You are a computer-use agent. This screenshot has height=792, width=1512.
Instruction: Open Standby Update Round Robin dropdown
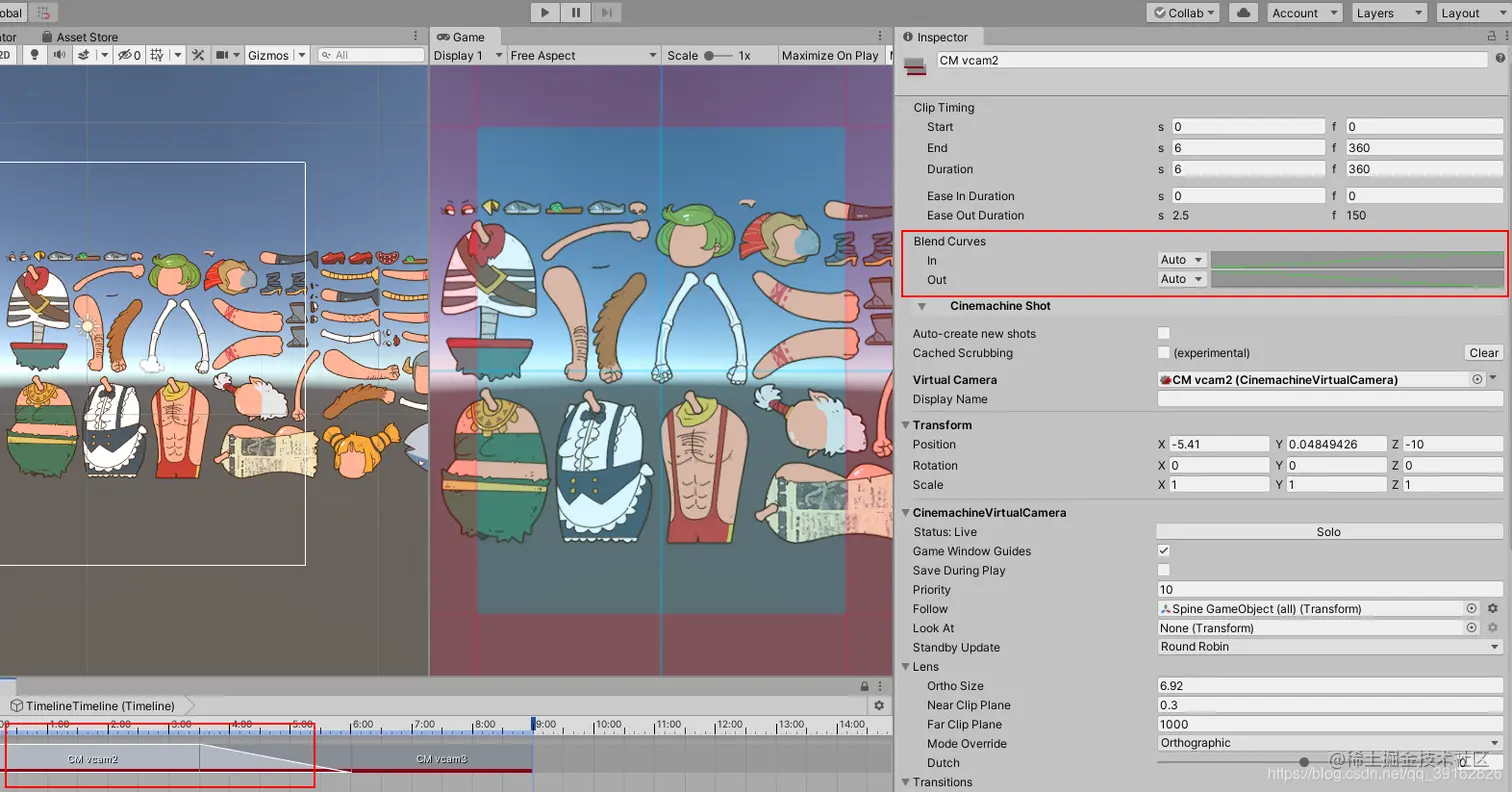[1329, 647]
